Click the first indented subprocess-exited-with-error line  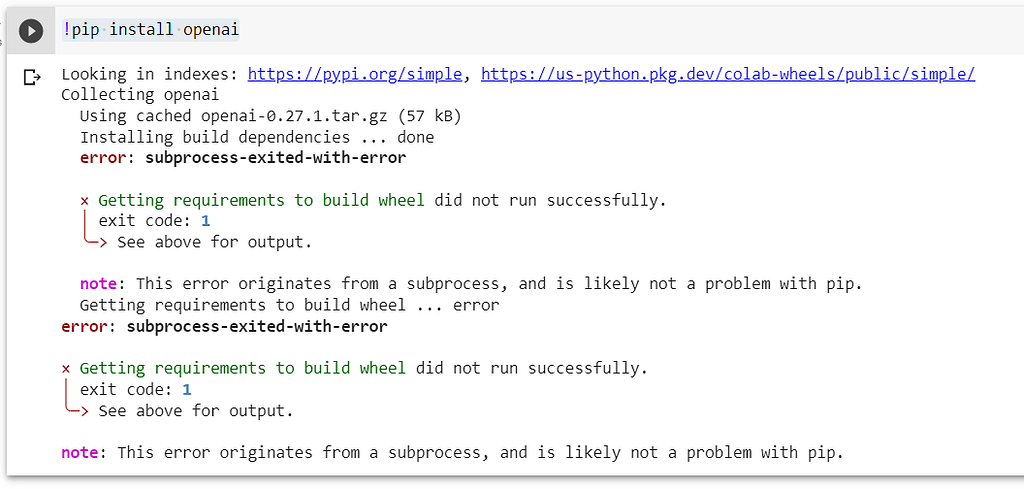[x=243, y=158]
